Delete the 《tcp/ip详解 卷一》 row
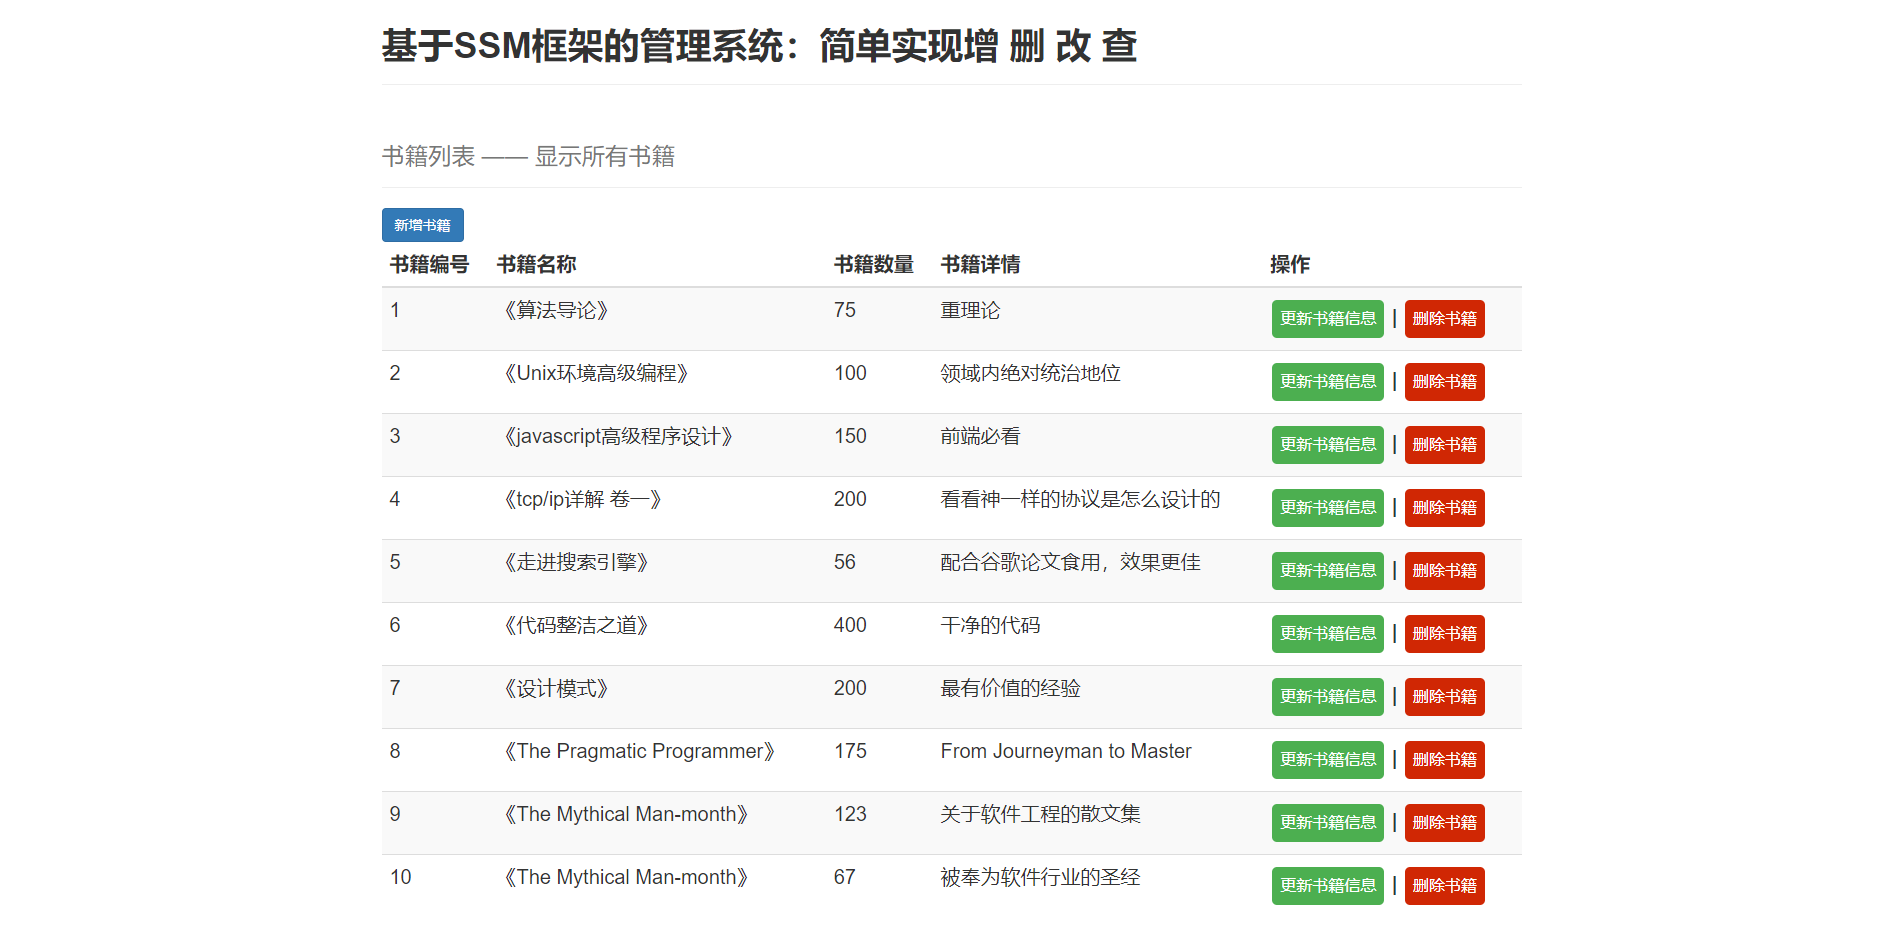The image size is (1903, 937). click(x=1443, y=508)
